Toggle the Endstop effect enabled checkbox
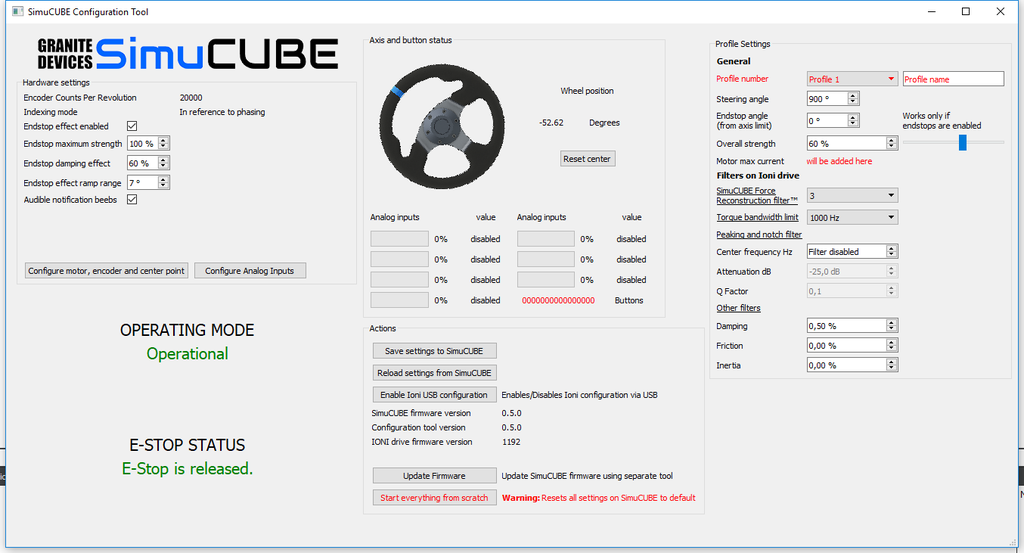 (132, 126)
